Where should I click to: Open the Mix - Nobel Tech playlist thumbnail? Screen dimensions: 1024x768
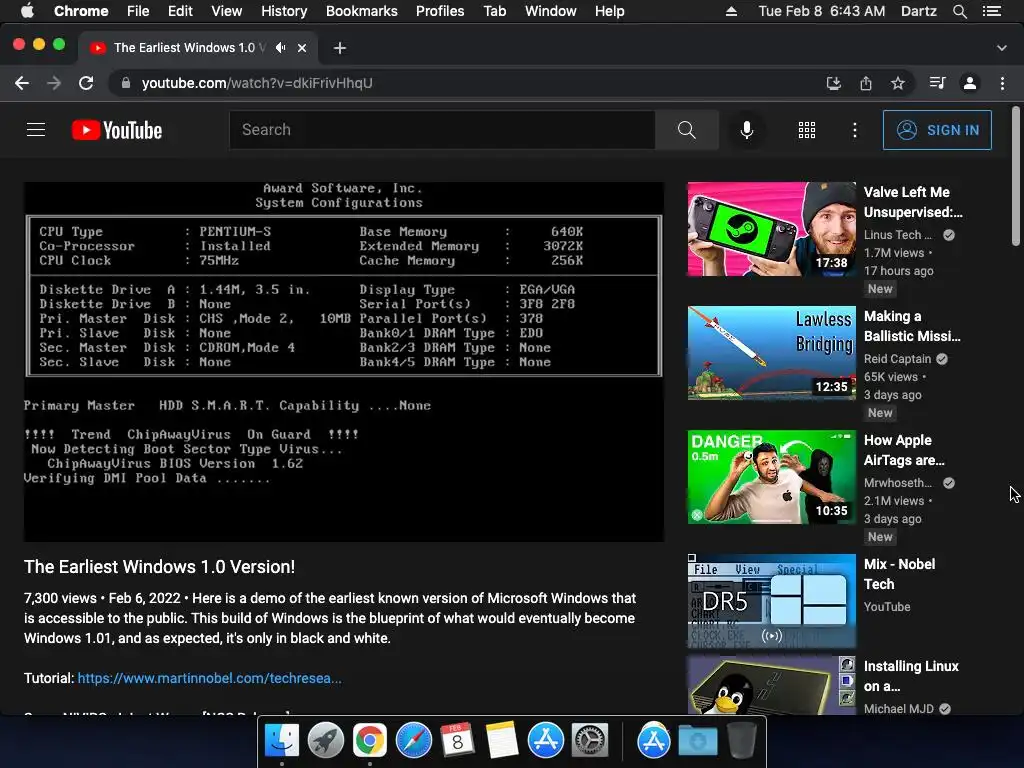(x=771, y=601)
